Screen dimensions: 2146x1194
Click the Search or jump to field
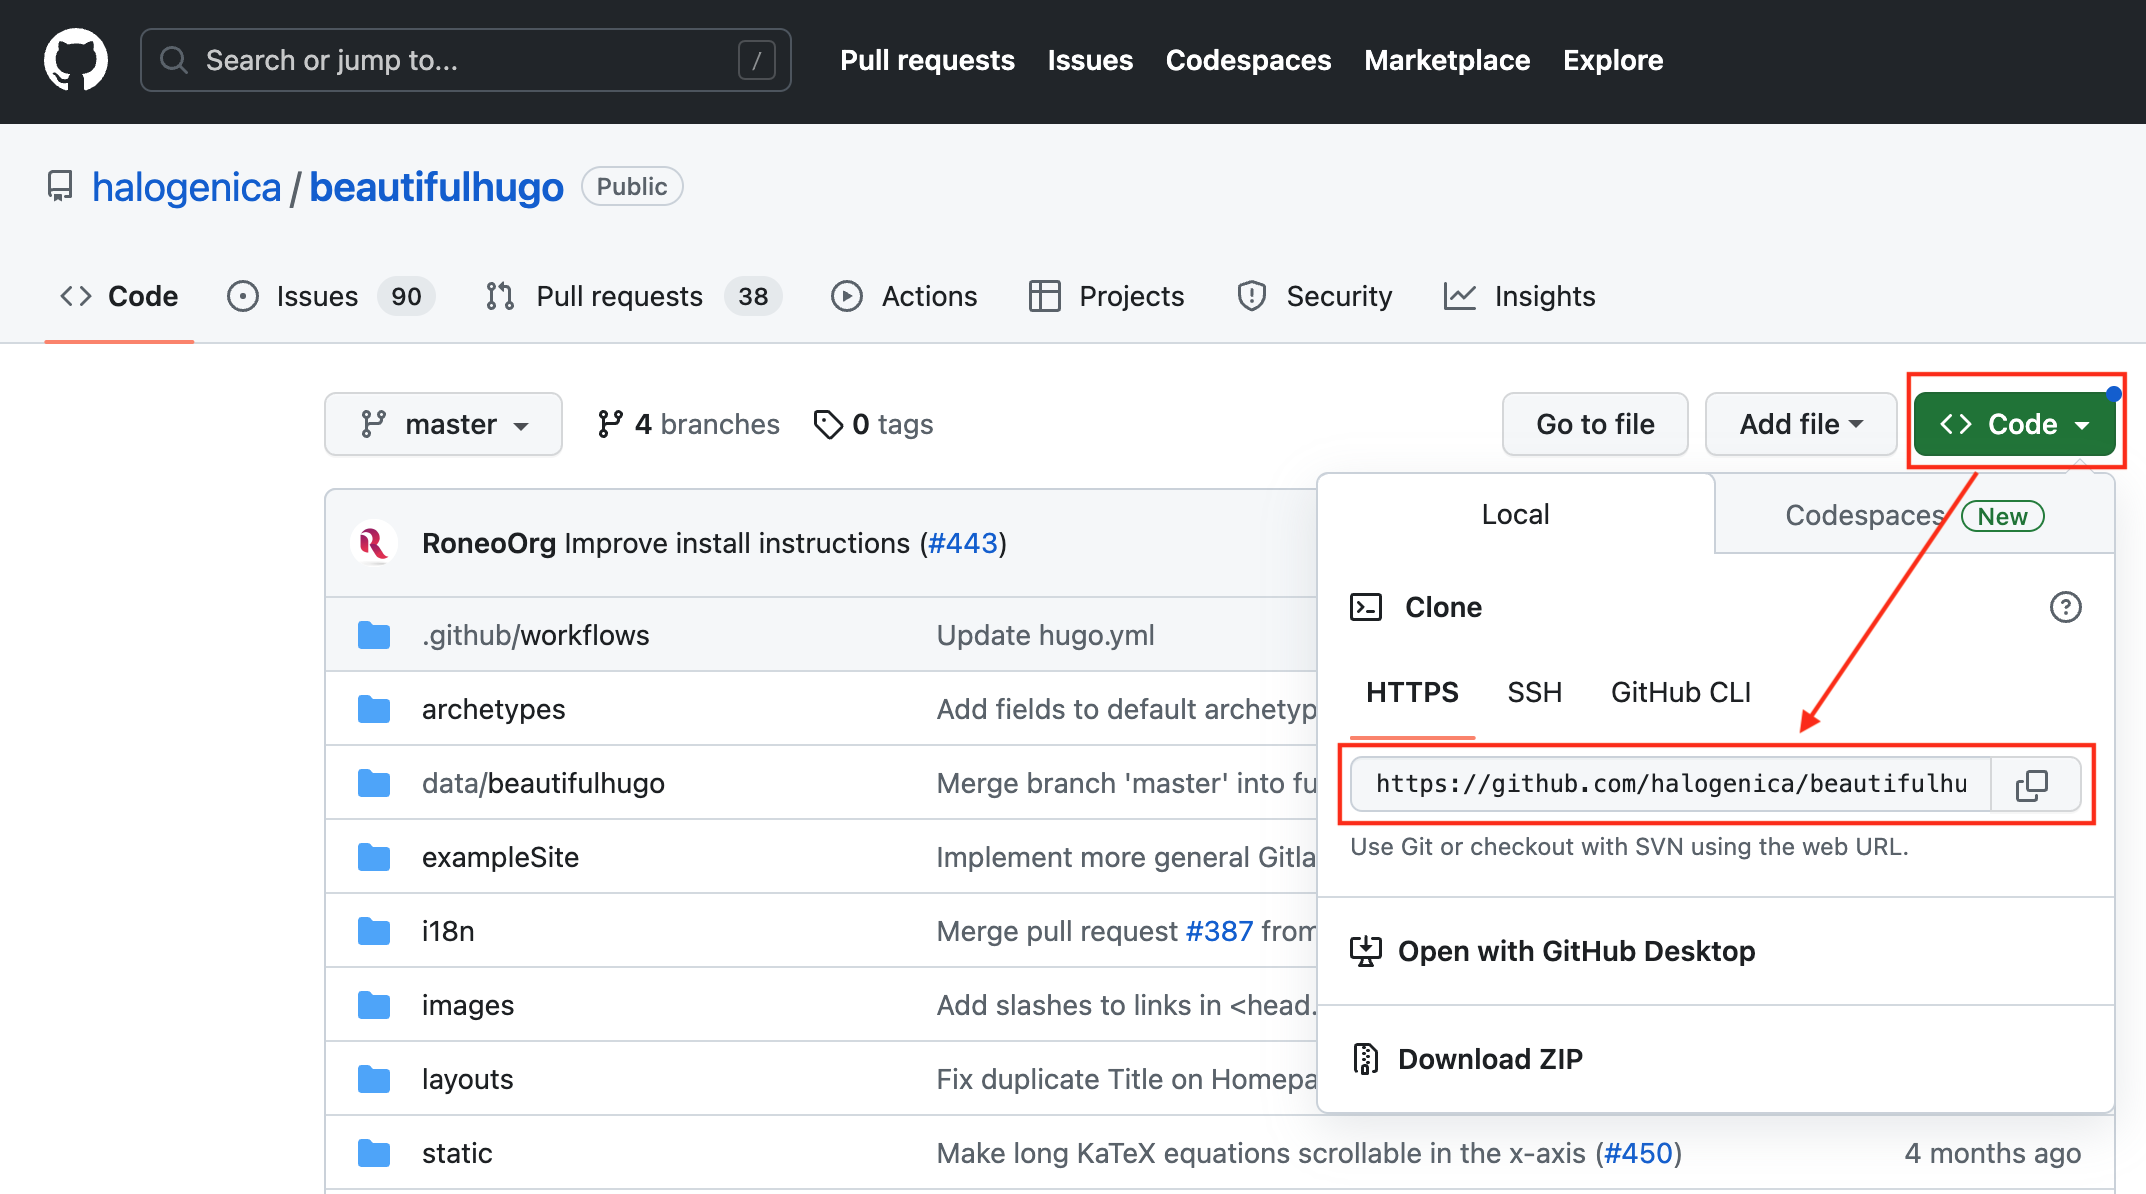(466, 60)
